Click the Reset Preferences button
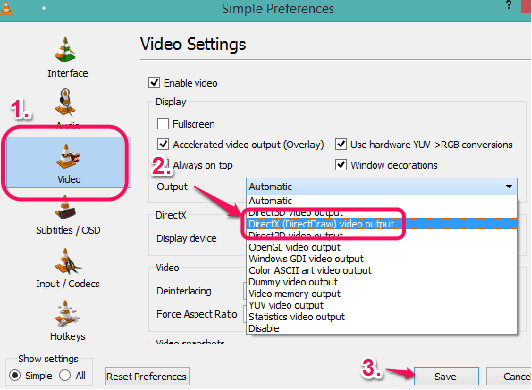The image size is (532, 390). pyautogui.click(x=147, y=376)
